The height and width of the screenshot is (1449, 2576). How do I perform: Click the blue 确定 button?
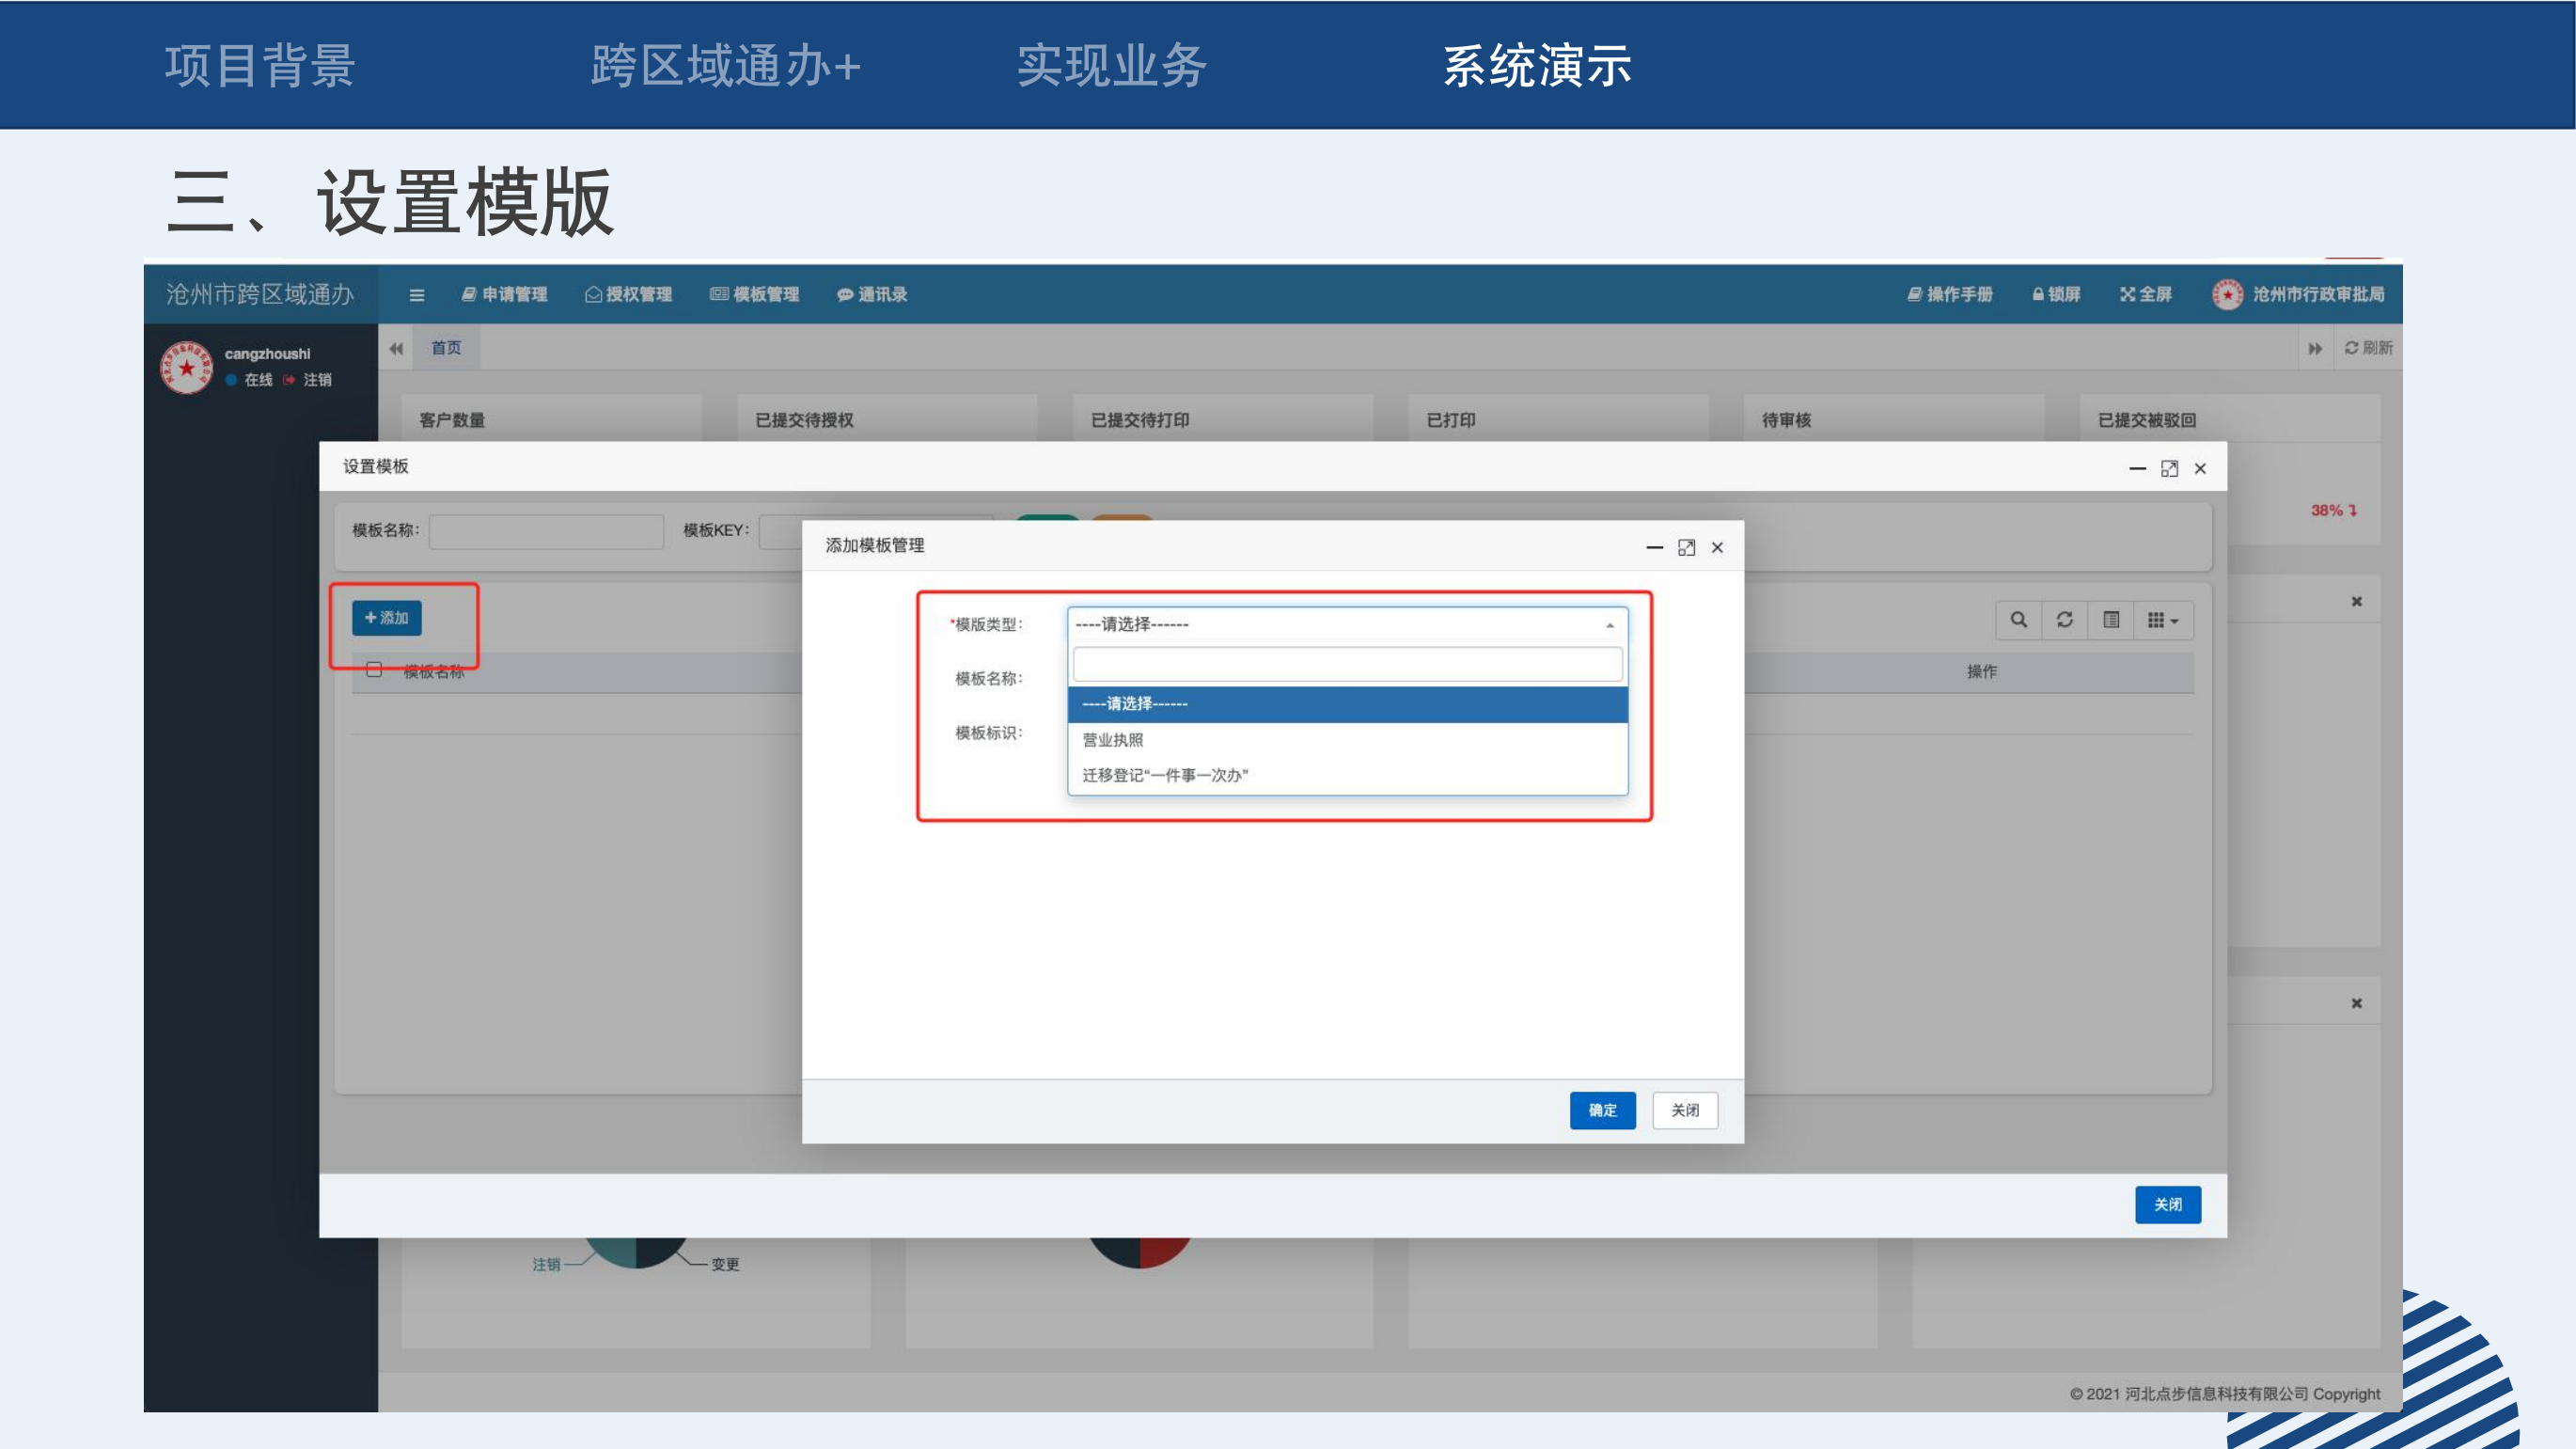[x=1602, y=1110]
